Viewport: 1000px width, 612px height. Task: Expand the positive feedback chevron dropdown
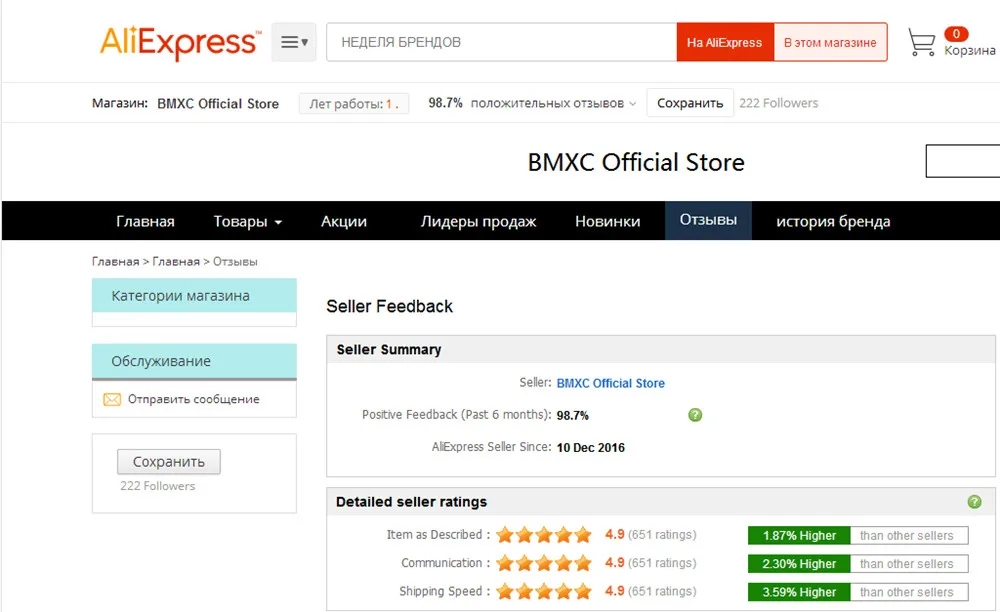[633, 104]
